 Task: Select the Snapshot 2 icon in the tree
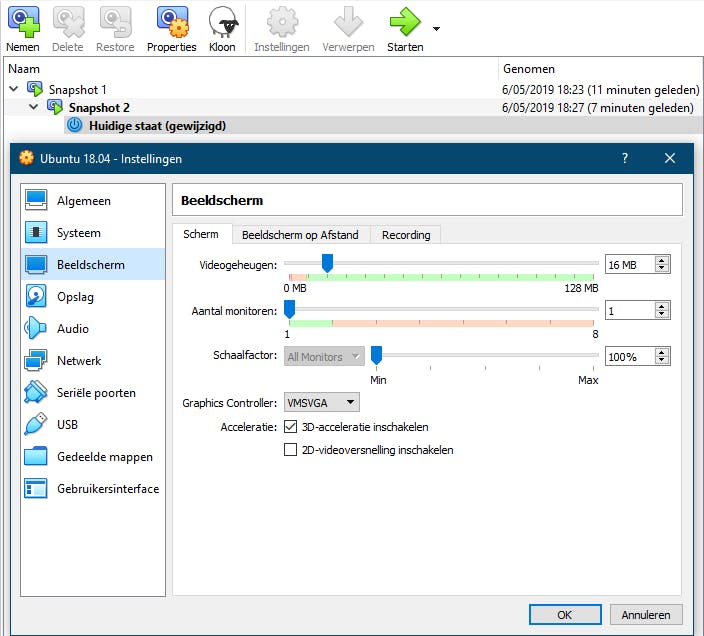(55, 107)
